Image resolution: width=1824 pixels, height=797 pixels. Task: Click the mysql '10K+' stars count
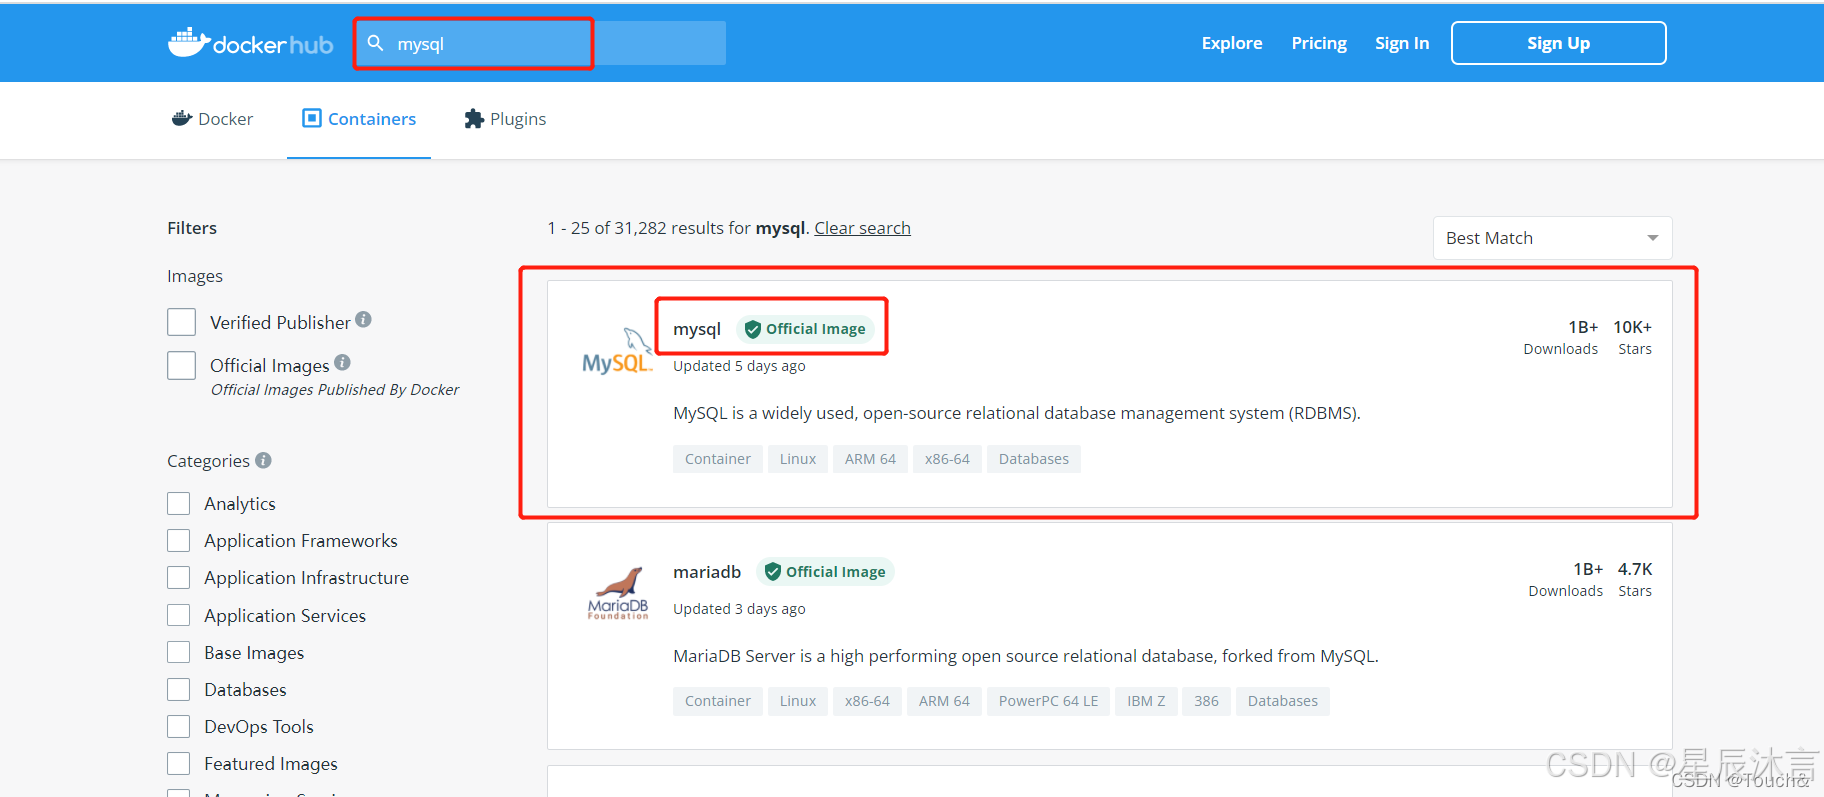1632,327
